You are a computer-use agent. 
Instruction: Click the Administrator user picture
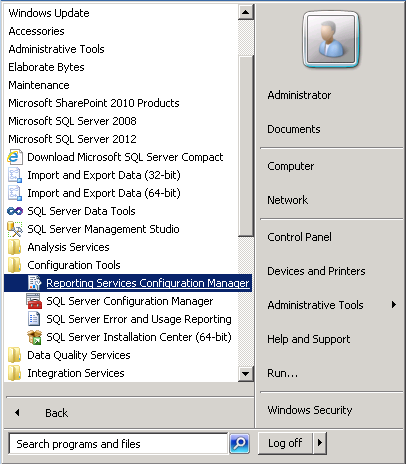331,39
